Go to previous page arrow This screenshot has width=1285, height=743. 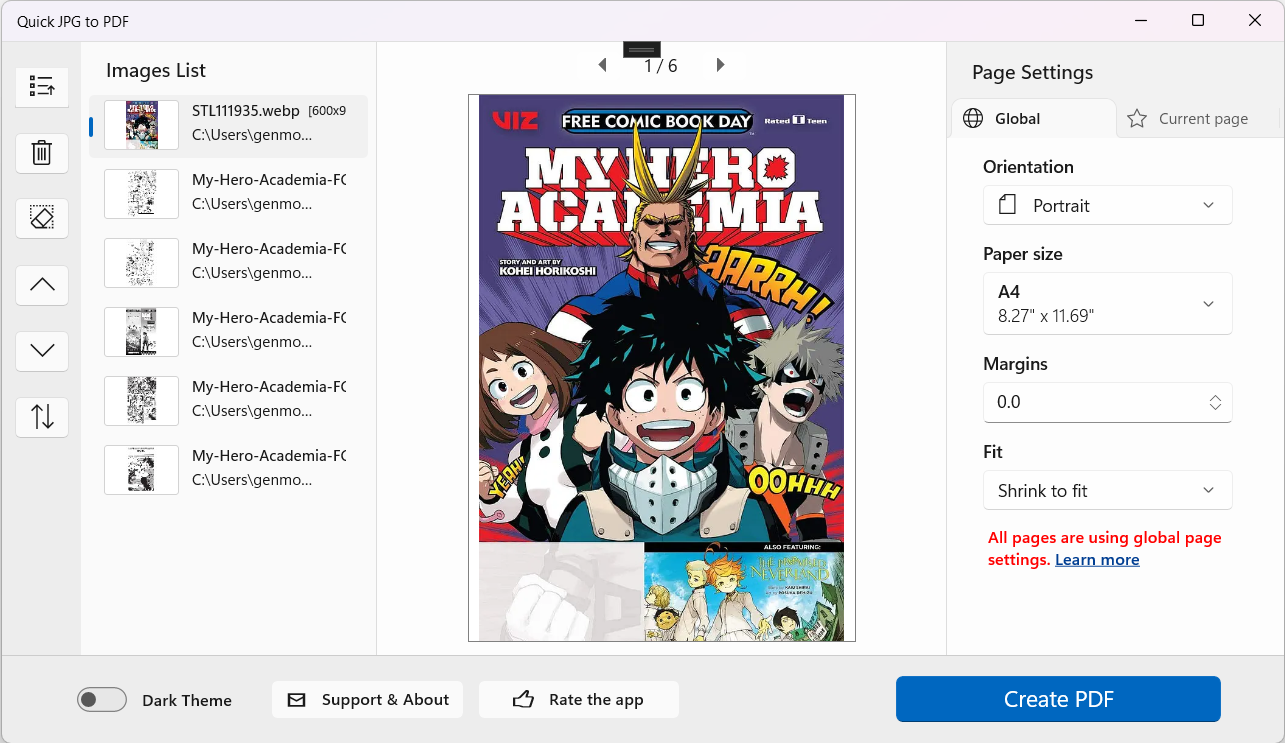(x=602, y=65)
